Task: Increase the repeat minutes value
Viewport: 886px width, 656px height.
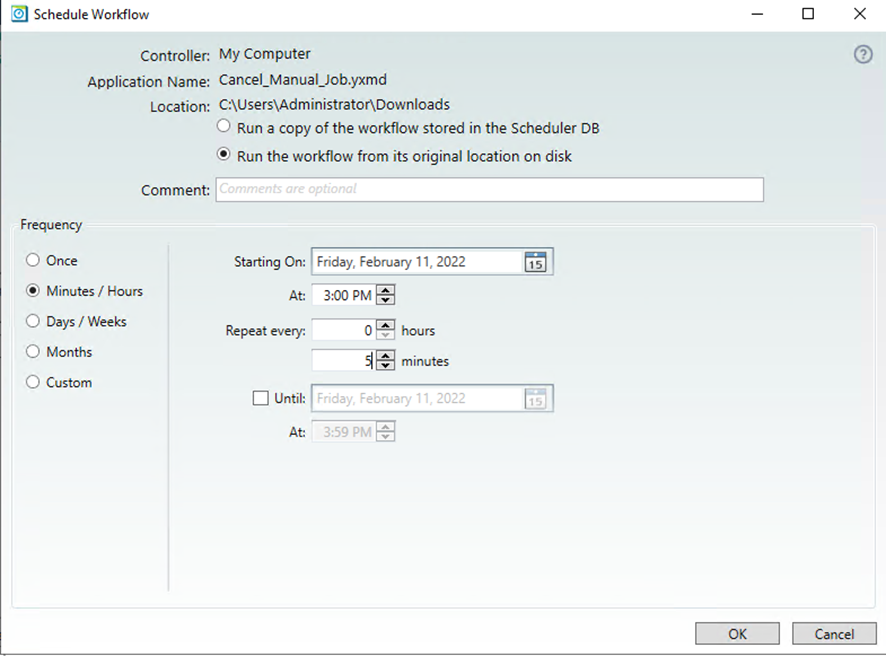Action: [386, 355]
